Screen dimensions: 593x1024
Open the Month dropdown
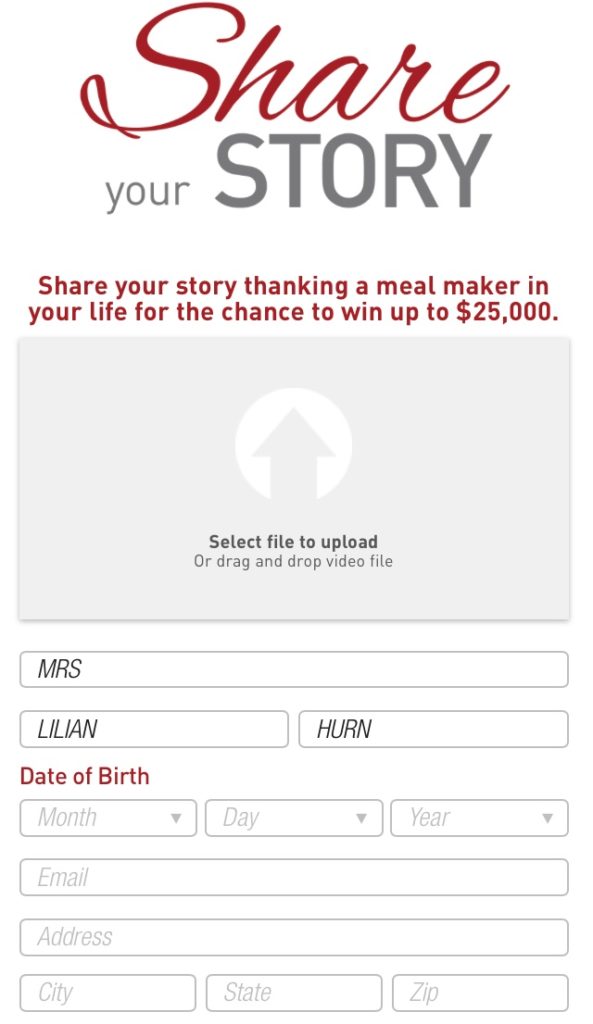click(108, 818)
